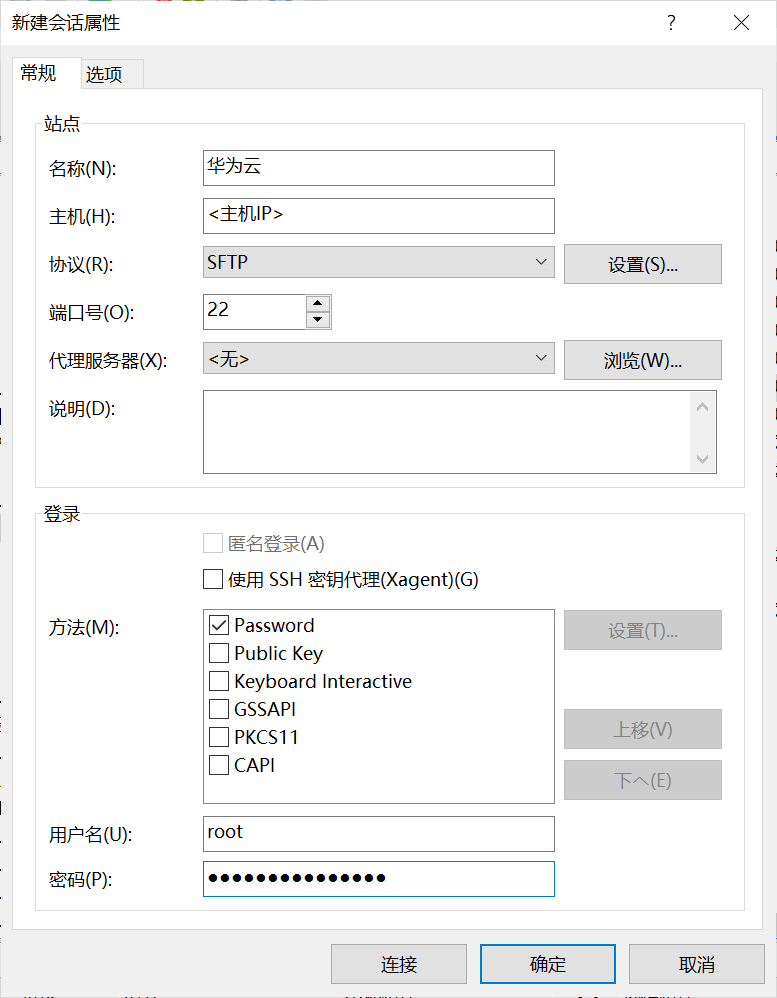Uncheck the Password method checkbox
777x998 pixels.
pyautogui.click(x=219, y=625)
